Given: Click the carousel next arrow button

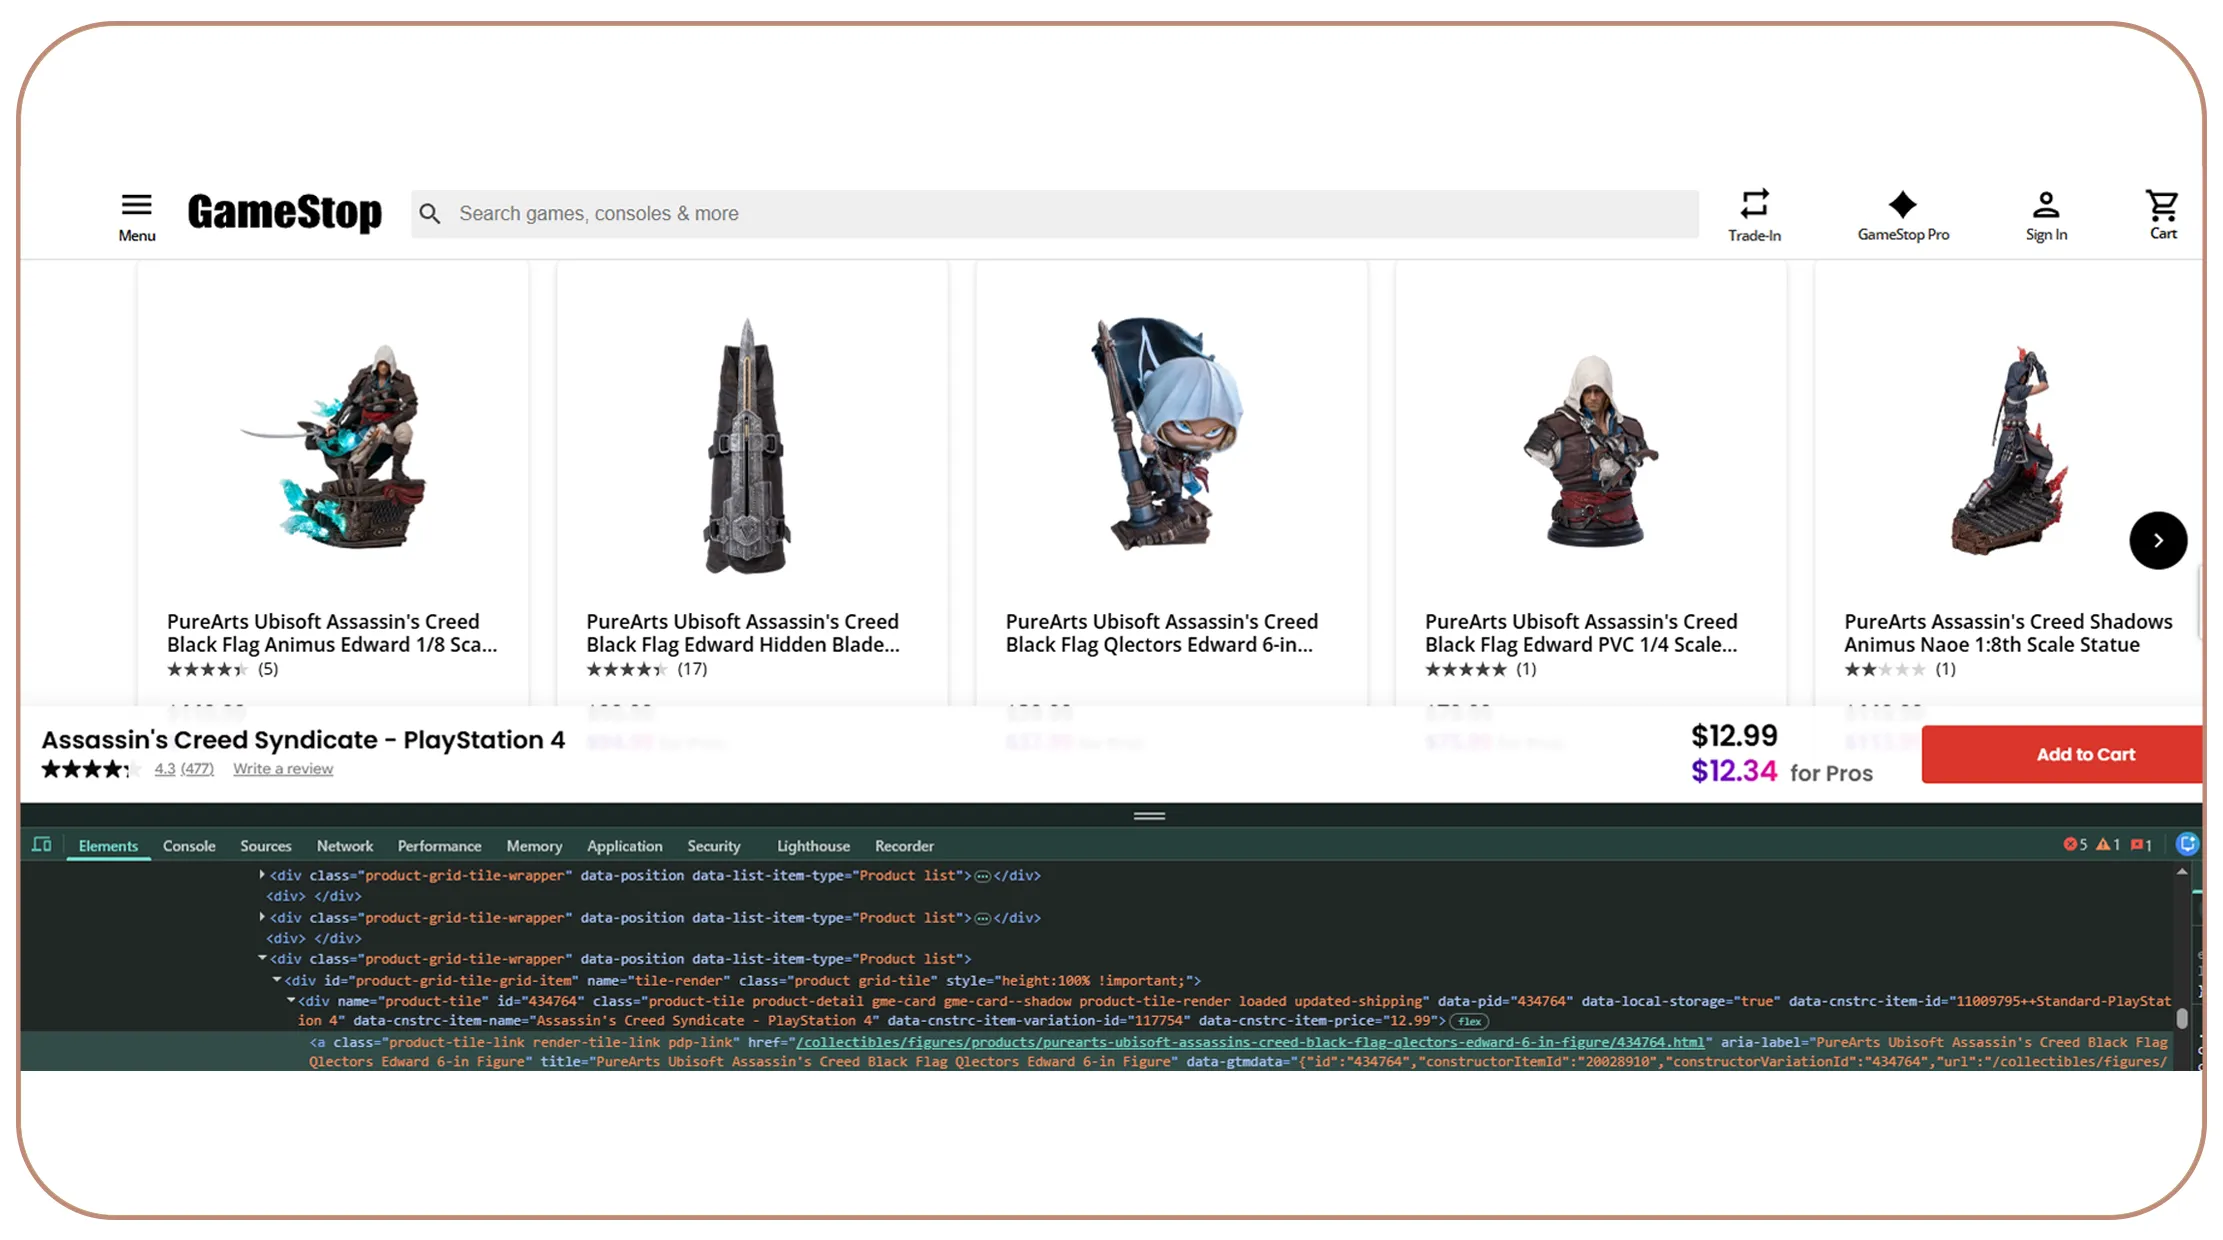Looking at the screenshot, I should pos(2158,540).
